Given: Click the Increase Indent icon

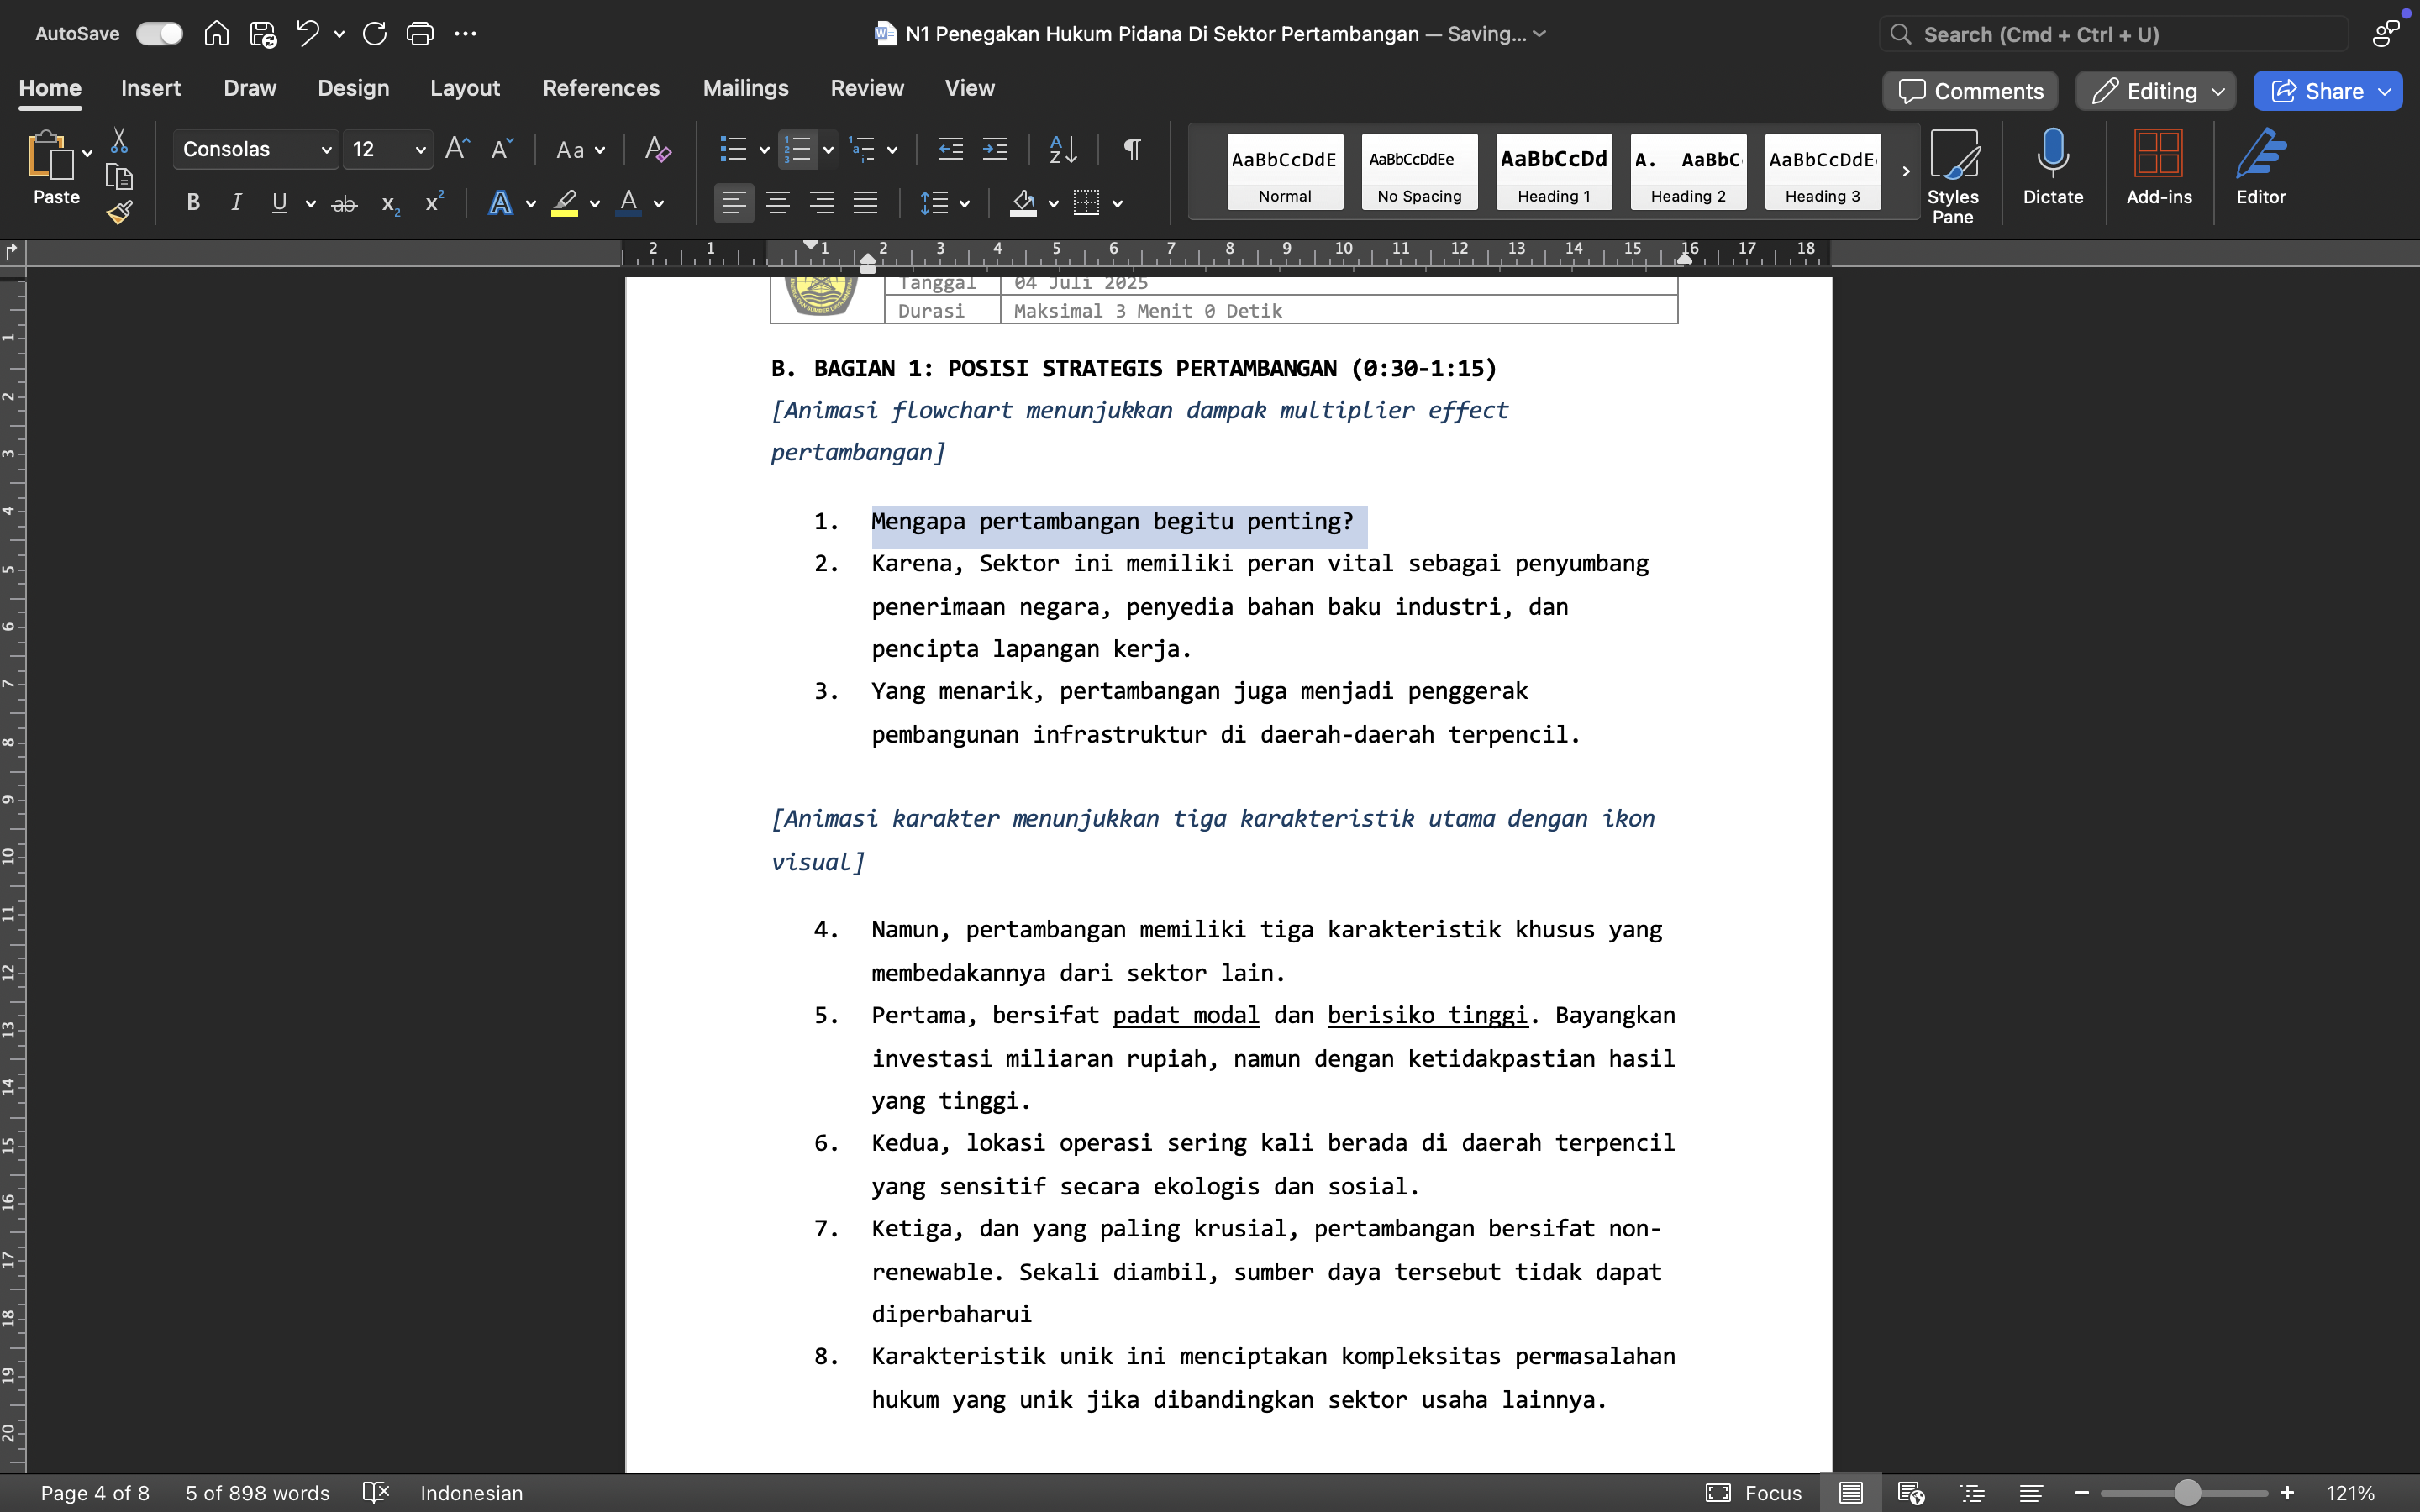Looking at the screenshot, I should coord(994,150).
